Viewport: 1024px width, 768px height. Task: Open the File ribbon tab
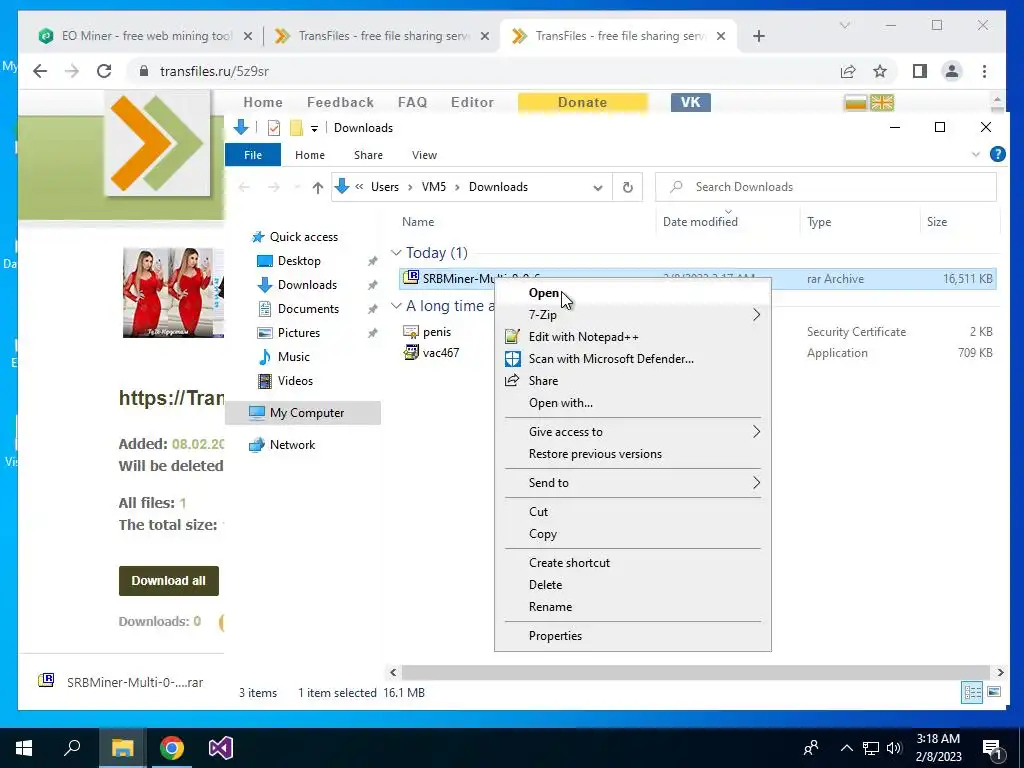coord(253,155)
